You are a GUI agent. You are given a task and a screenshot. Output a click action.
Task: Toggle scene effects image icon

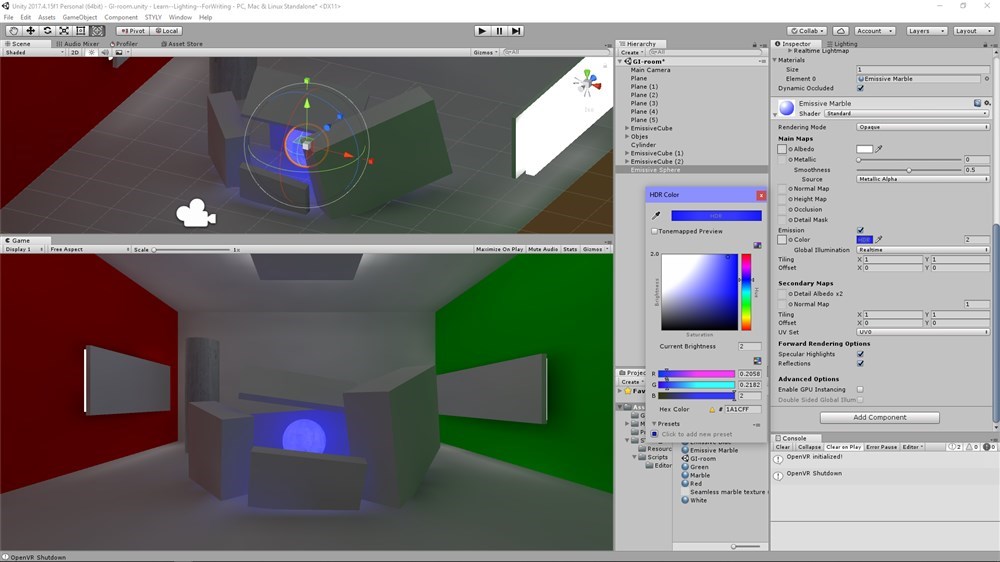click(x=119, y=52)
